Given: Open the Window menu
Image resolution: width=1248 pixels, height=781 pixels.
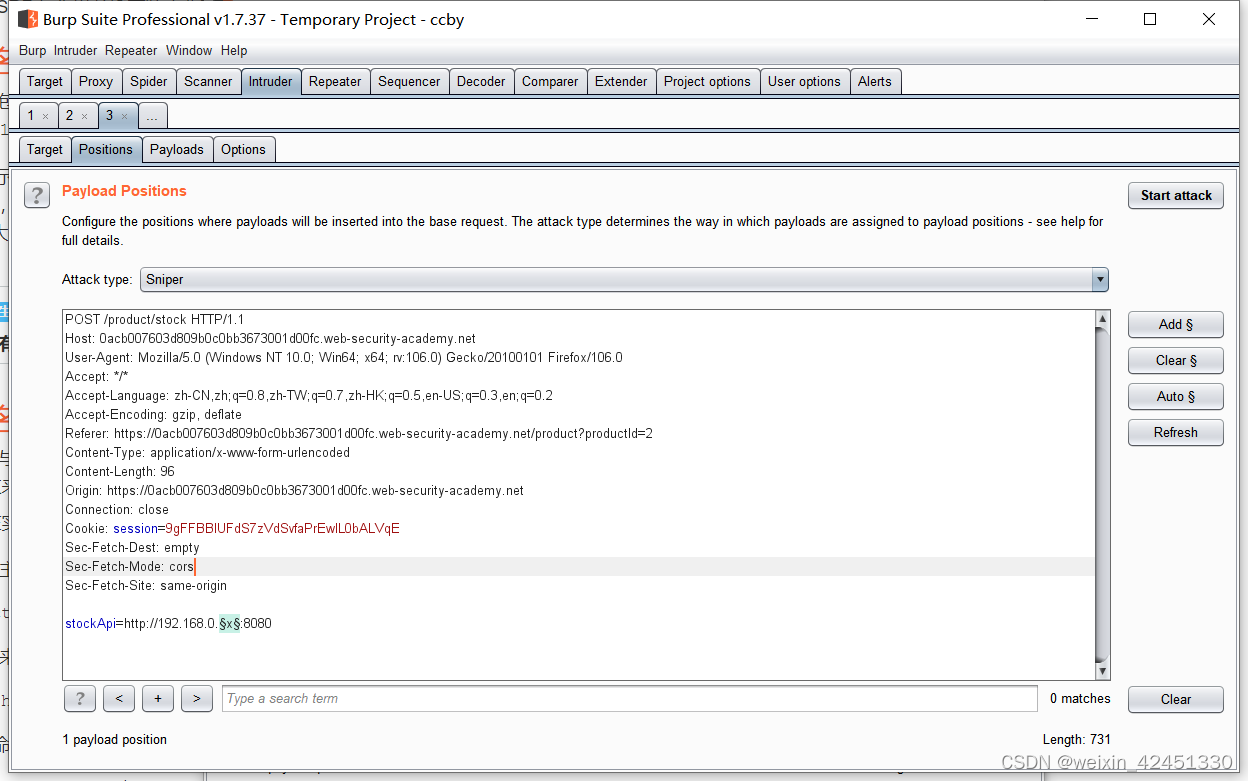Looking at the screenshot, I should coord(189,51).
